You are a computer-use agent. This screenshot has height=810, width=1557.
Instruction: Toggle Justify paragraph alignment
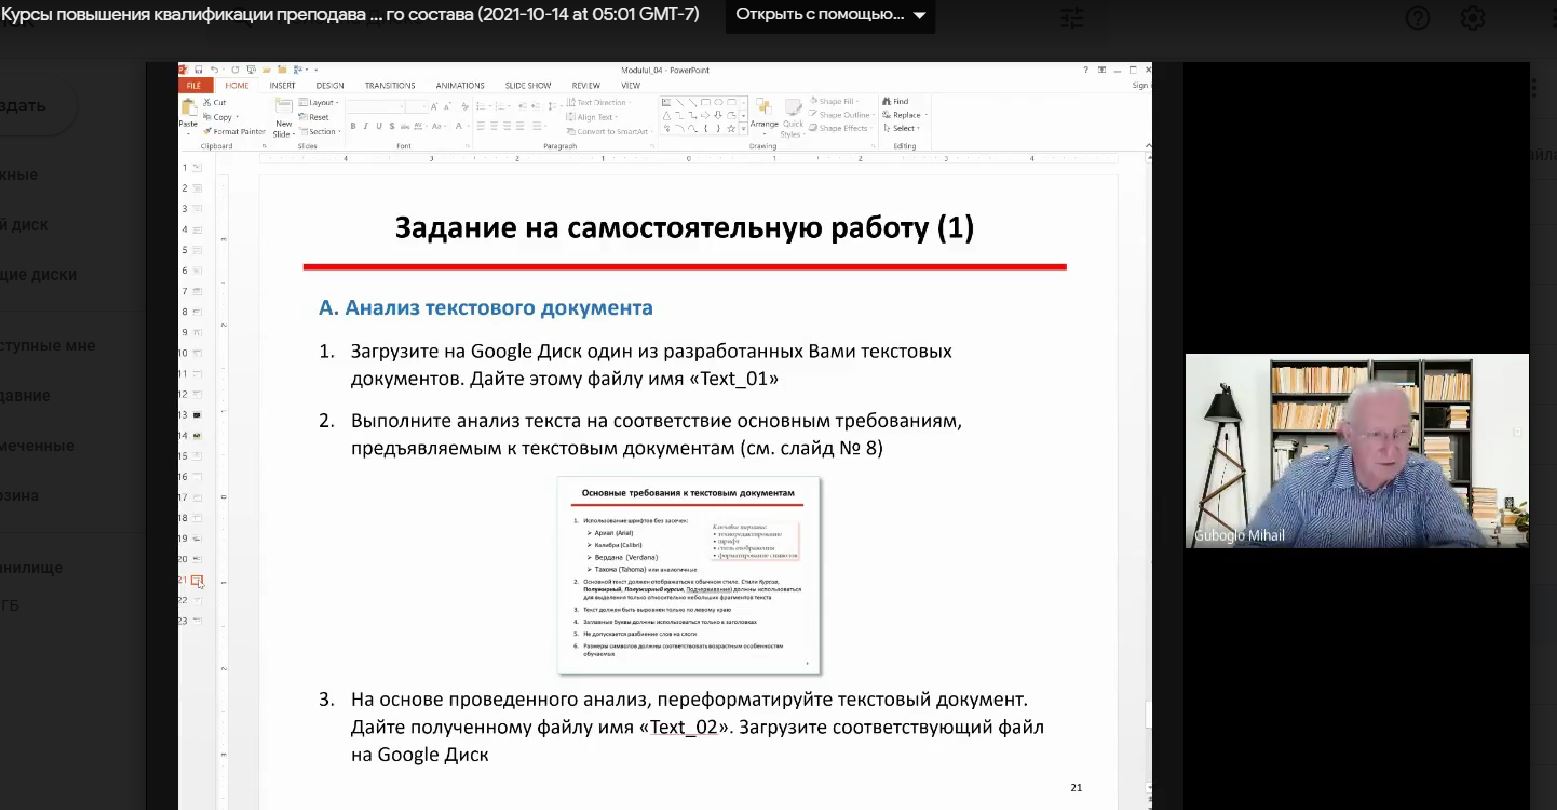point(519,126)
